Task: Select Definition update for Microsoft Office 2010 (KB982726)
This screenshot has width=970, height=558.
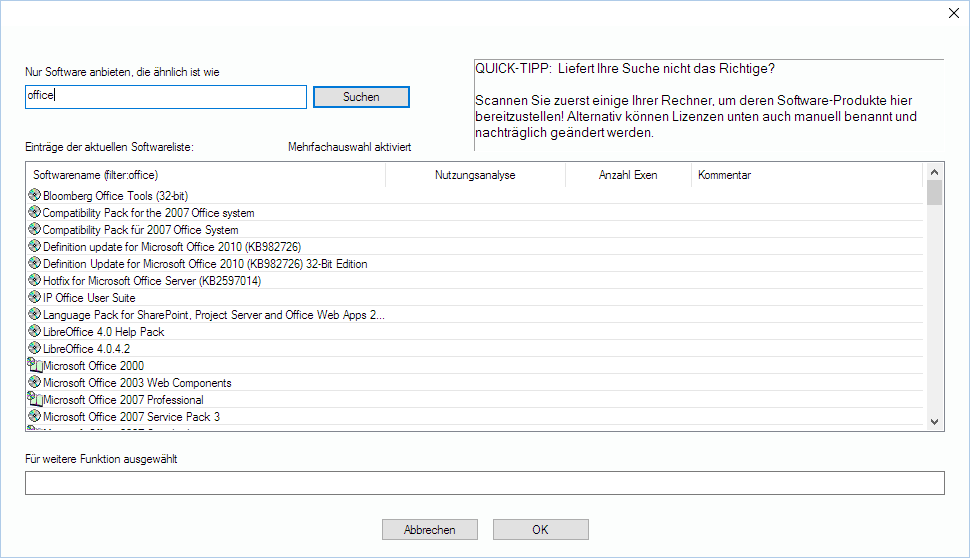Action: 172,247
